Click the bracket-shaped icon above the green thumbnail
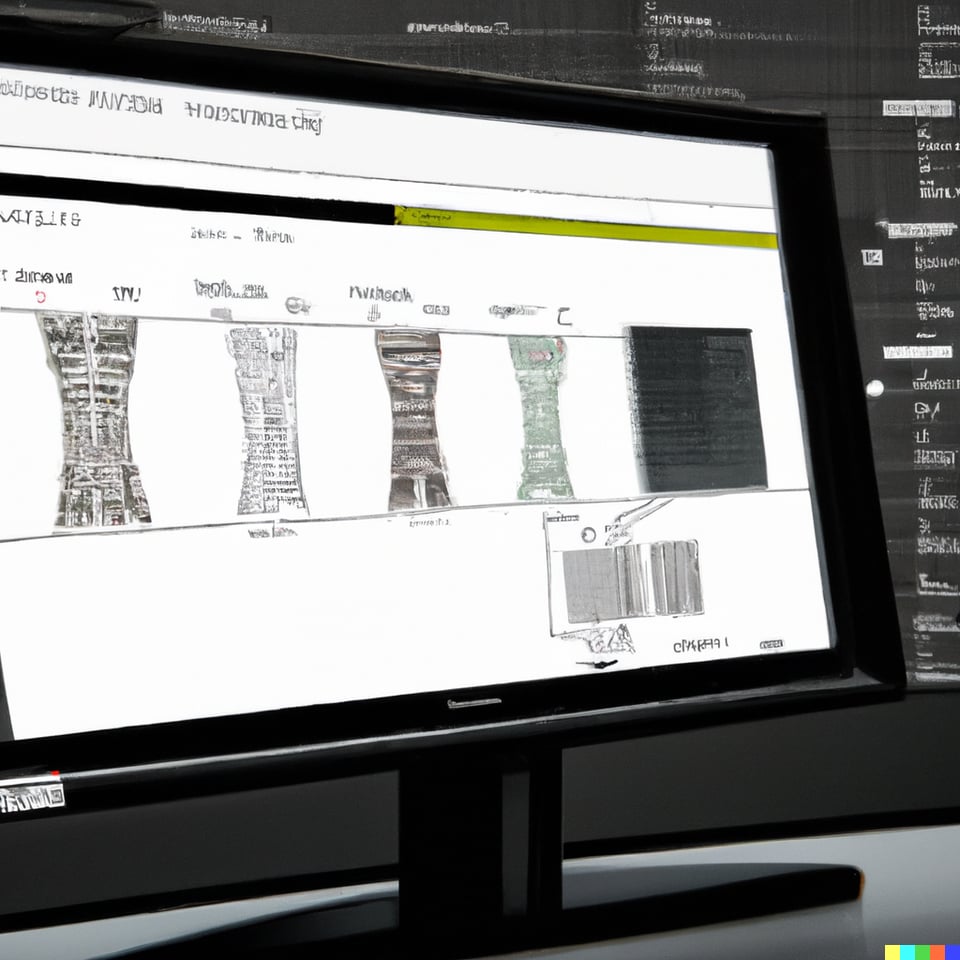Image resolution: width=960 pixels, height=960 pixels. point(564,317)
